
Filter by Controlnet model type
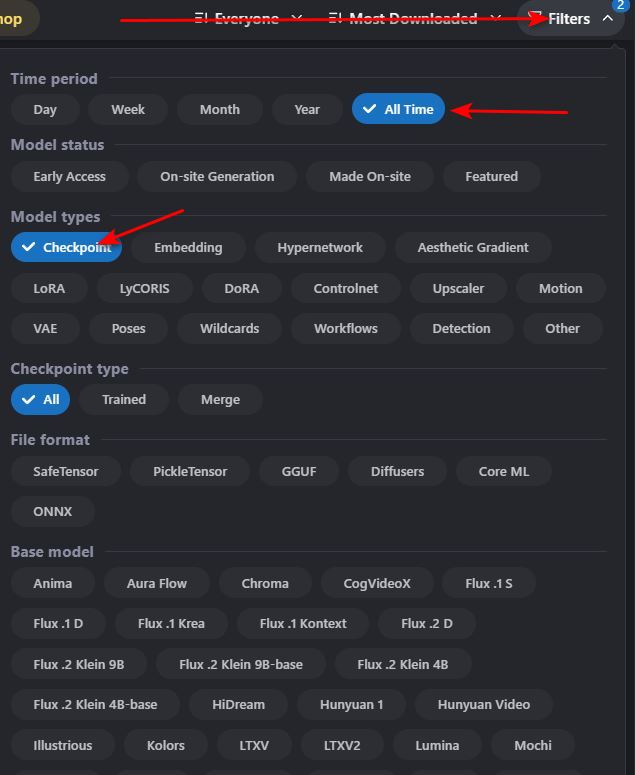pos(345,288)
